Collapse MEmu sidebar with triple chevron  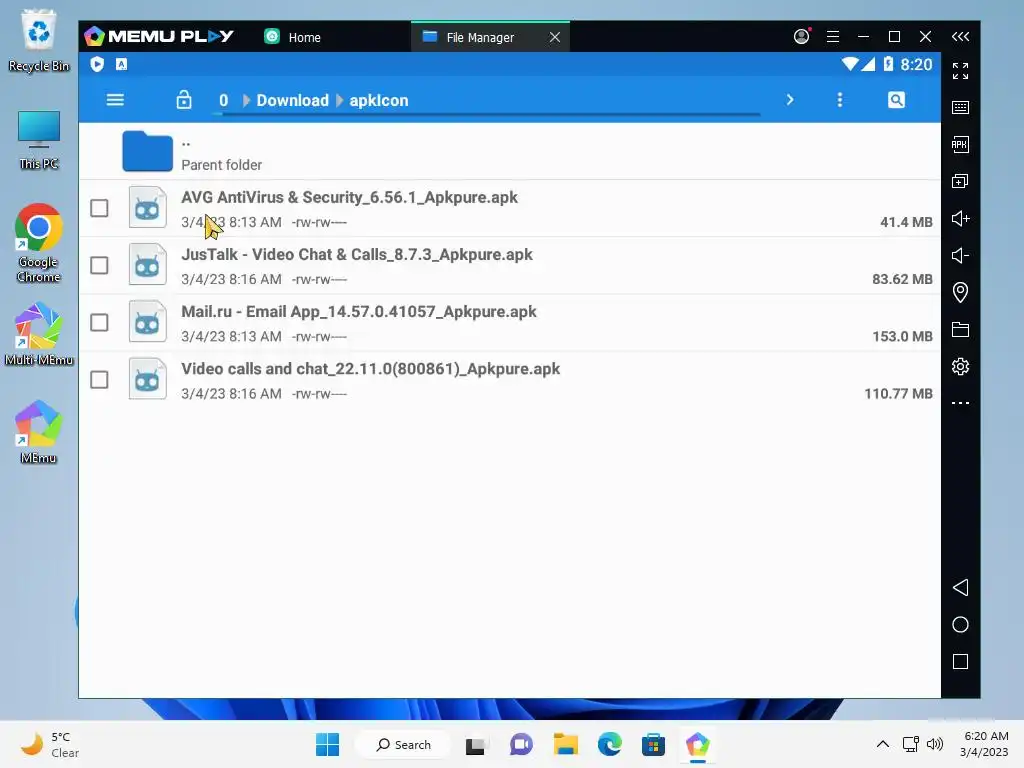coord(960,37)
